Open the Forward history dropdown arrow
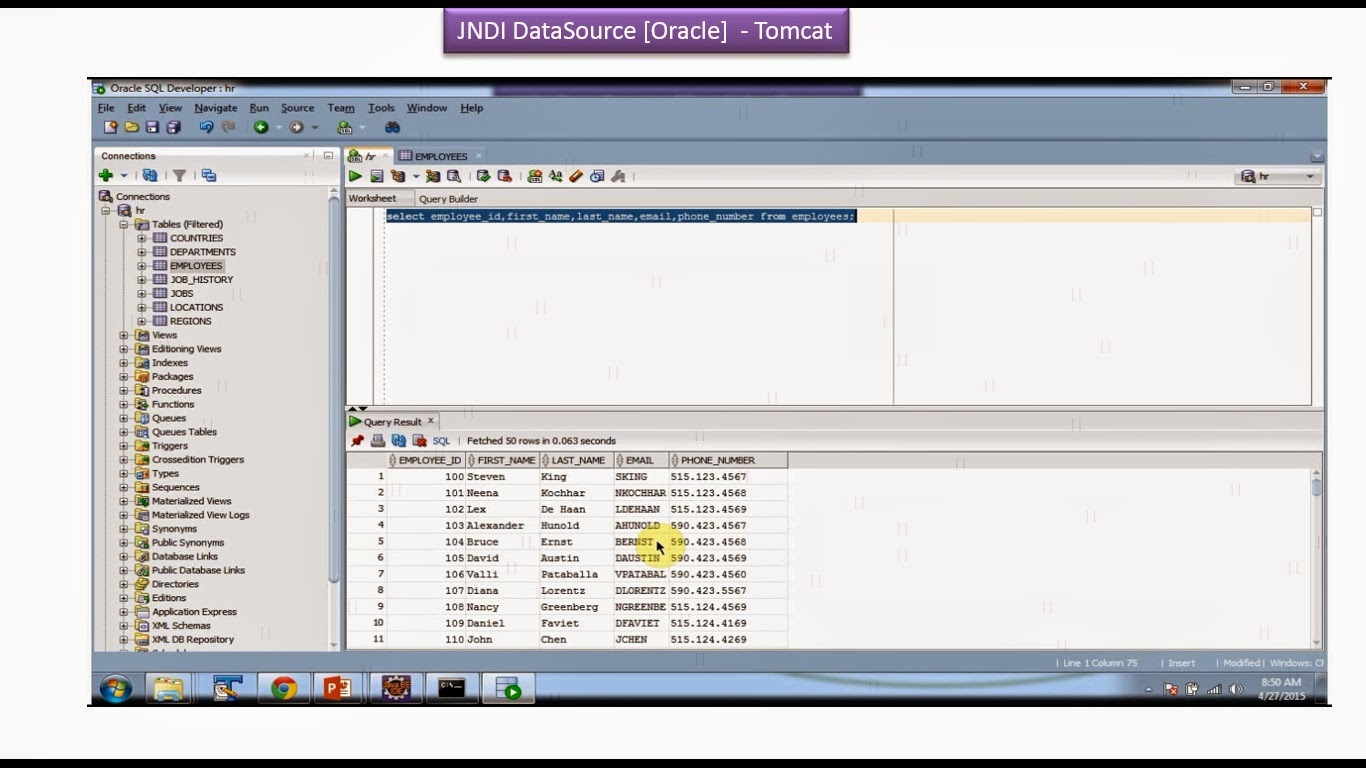 (x=314, y=128)
